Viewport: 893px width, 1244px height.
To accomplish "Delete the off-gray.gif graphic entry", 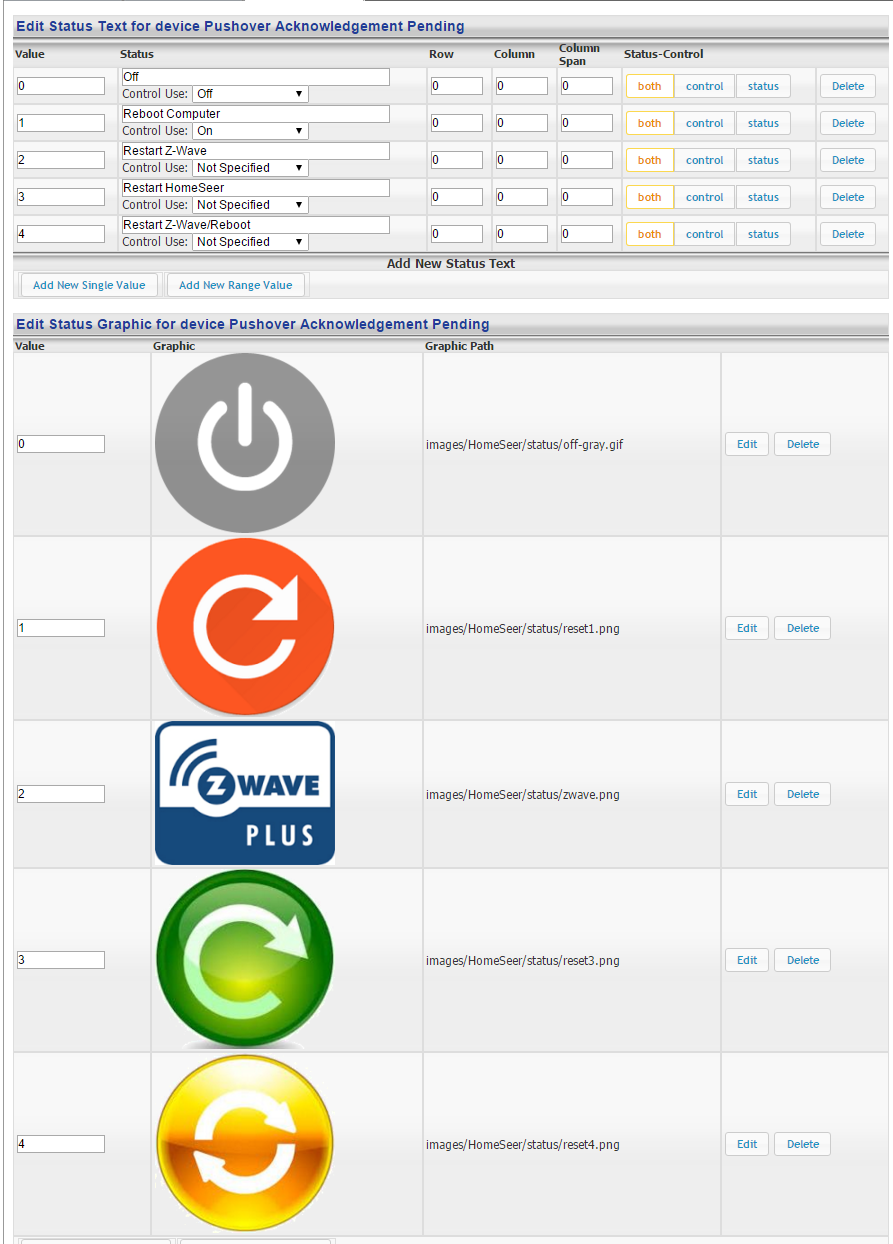I will pyautogui.click(x=803, y=444).
